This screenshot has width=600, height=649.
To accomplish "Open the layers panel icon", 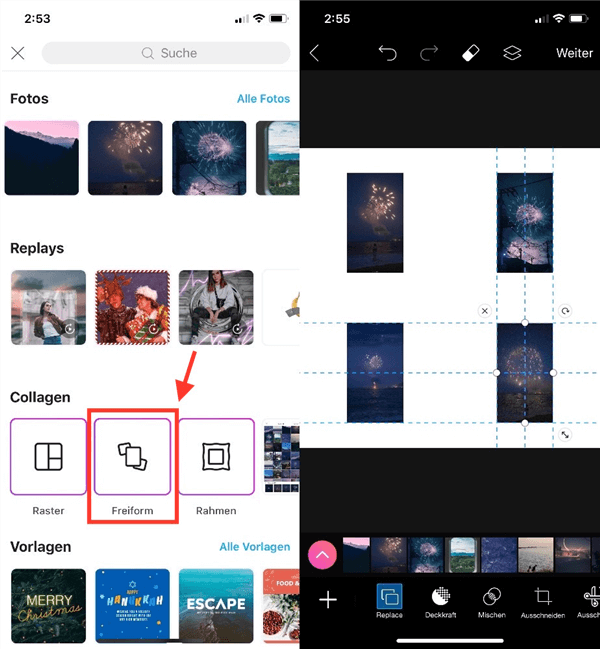I will tap(512, 53).
